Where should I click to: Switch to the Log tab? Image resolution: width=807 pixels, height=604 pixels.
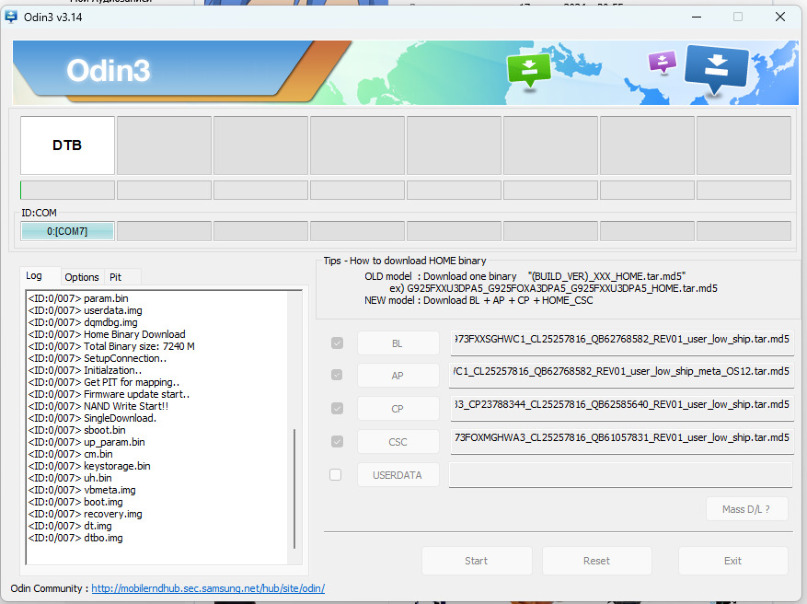click(34, 276)
